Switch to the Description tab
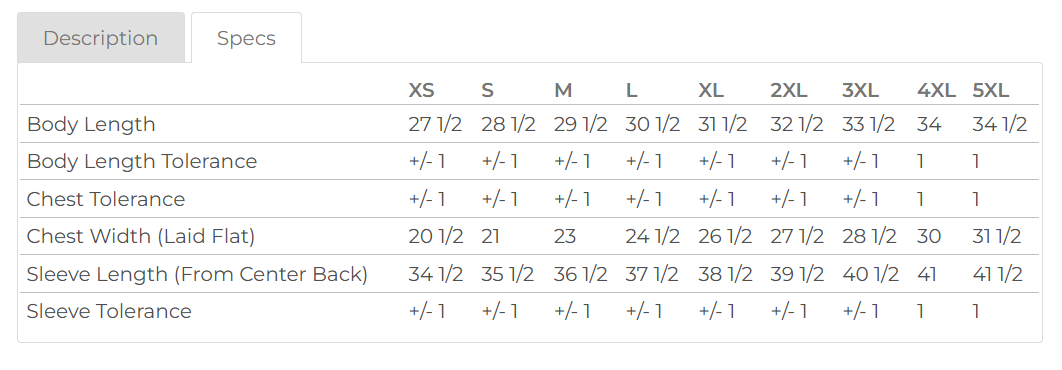The width and height of the screenshot is (1062, 370). 101,38
